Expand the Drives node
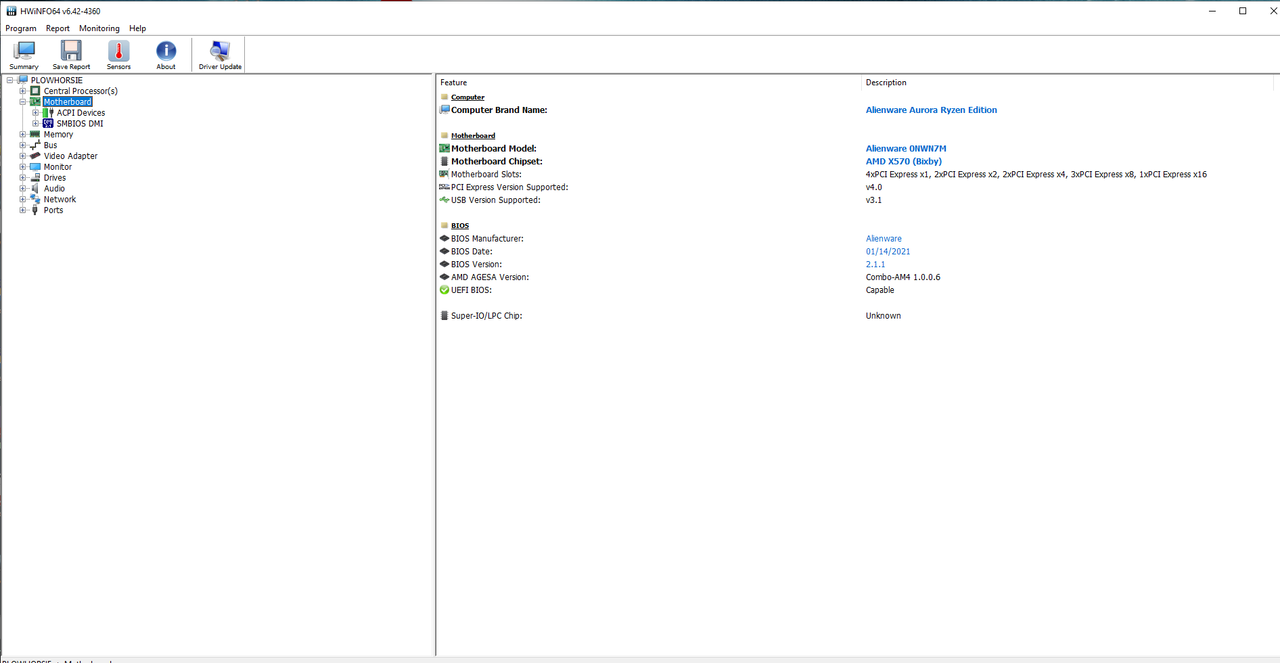The image size is (1280, 663). point(22,178)
